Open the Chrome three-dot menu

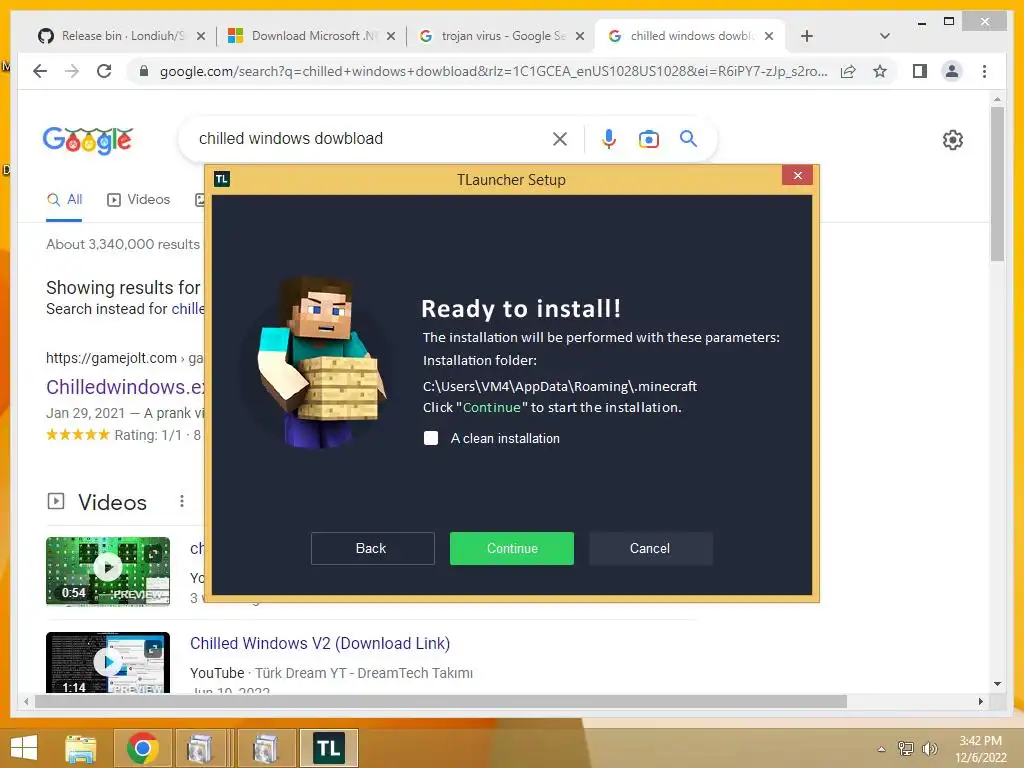click(x=984, y=71)
